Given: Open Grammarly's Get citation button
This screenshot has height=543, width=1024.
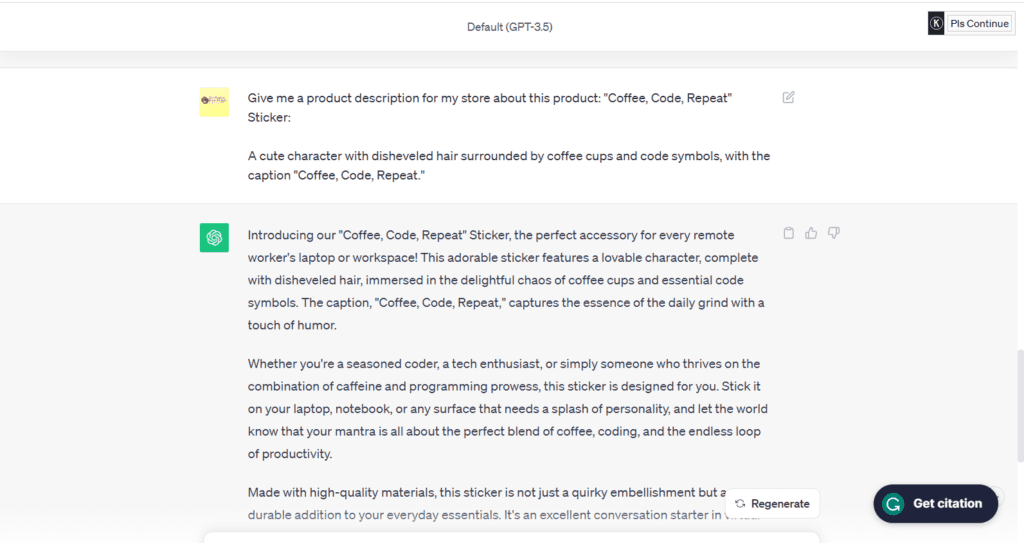Looking at the screenshot, I should pyautogui.click(x=935, y=503).
